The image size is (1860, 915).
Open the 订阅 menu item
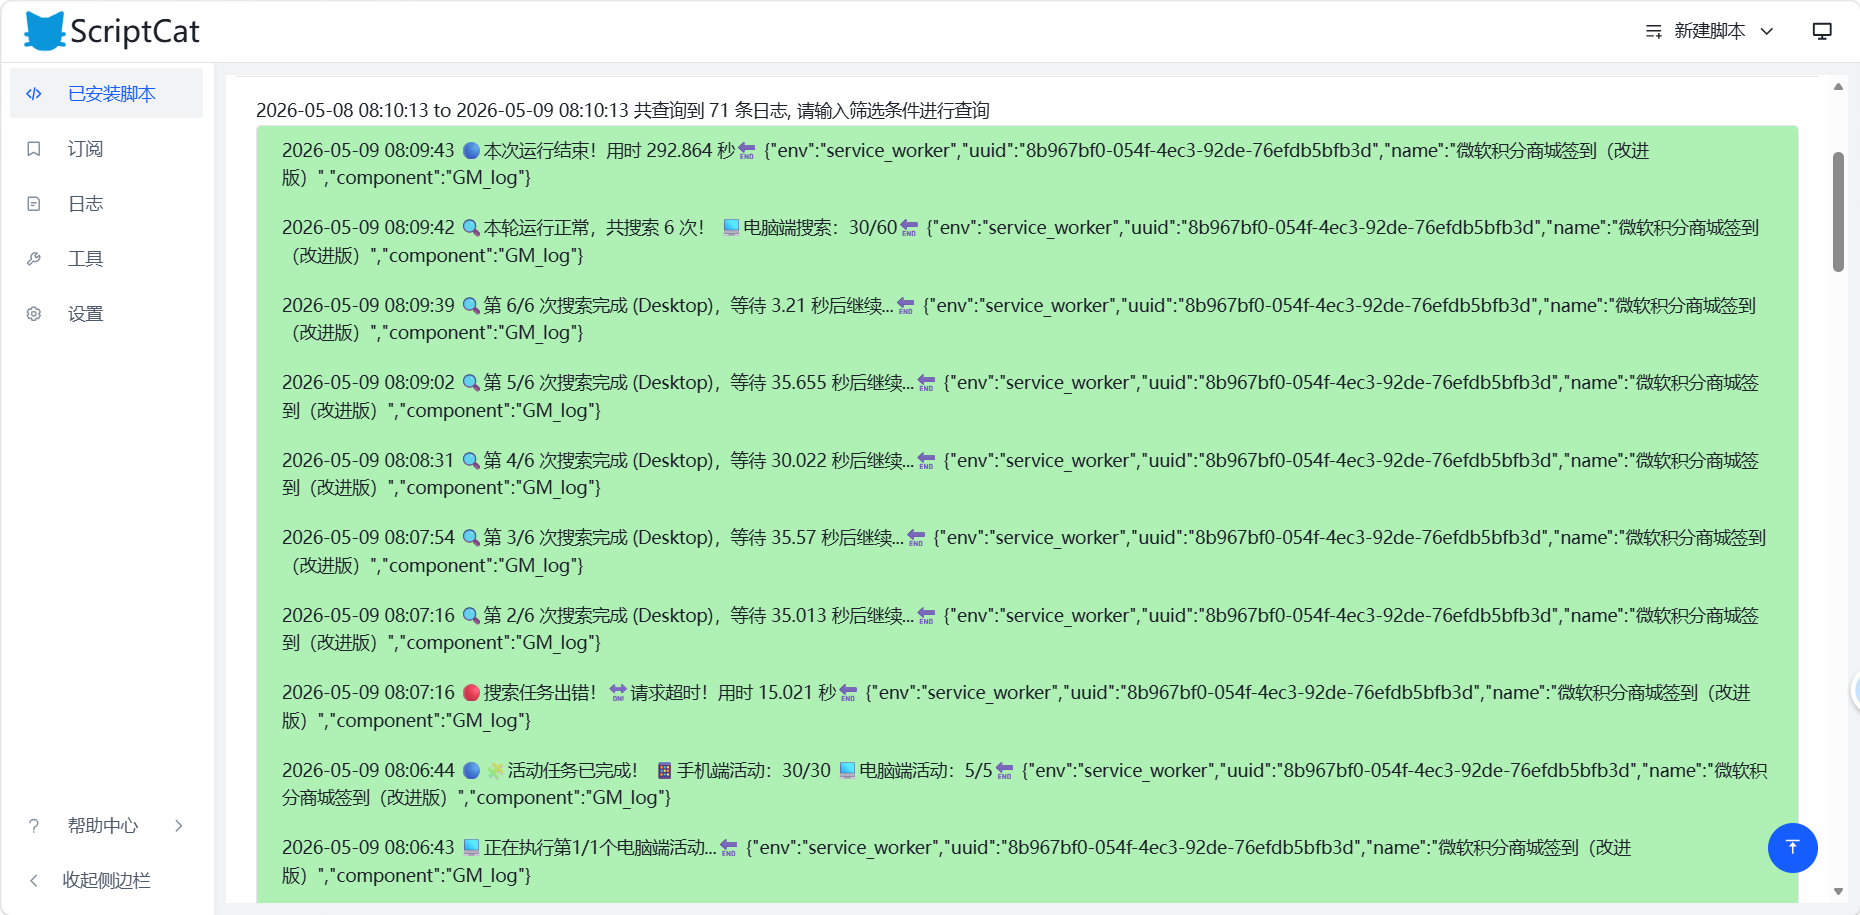tap(106, 148)
